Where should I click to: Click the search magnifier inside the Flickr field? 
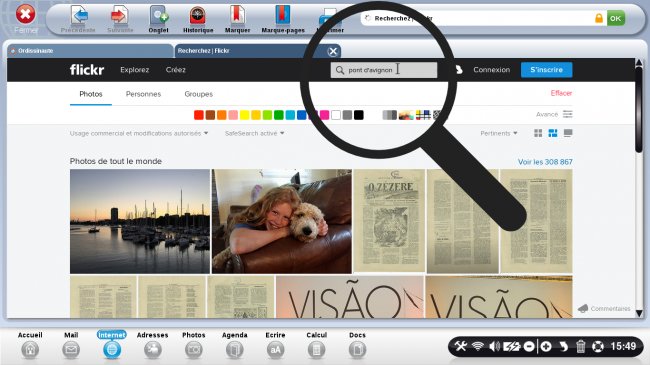[x=340, y=70]
